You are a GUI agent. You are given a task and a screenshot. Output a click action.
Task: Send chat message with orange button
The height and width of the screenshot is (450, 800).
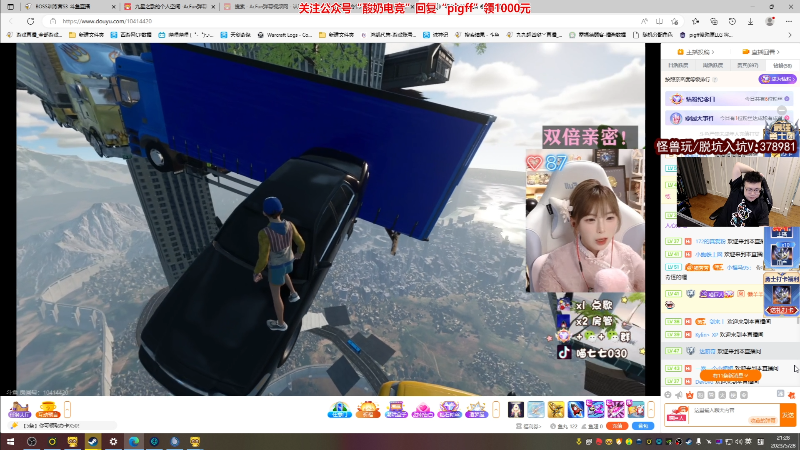[788, 415]
